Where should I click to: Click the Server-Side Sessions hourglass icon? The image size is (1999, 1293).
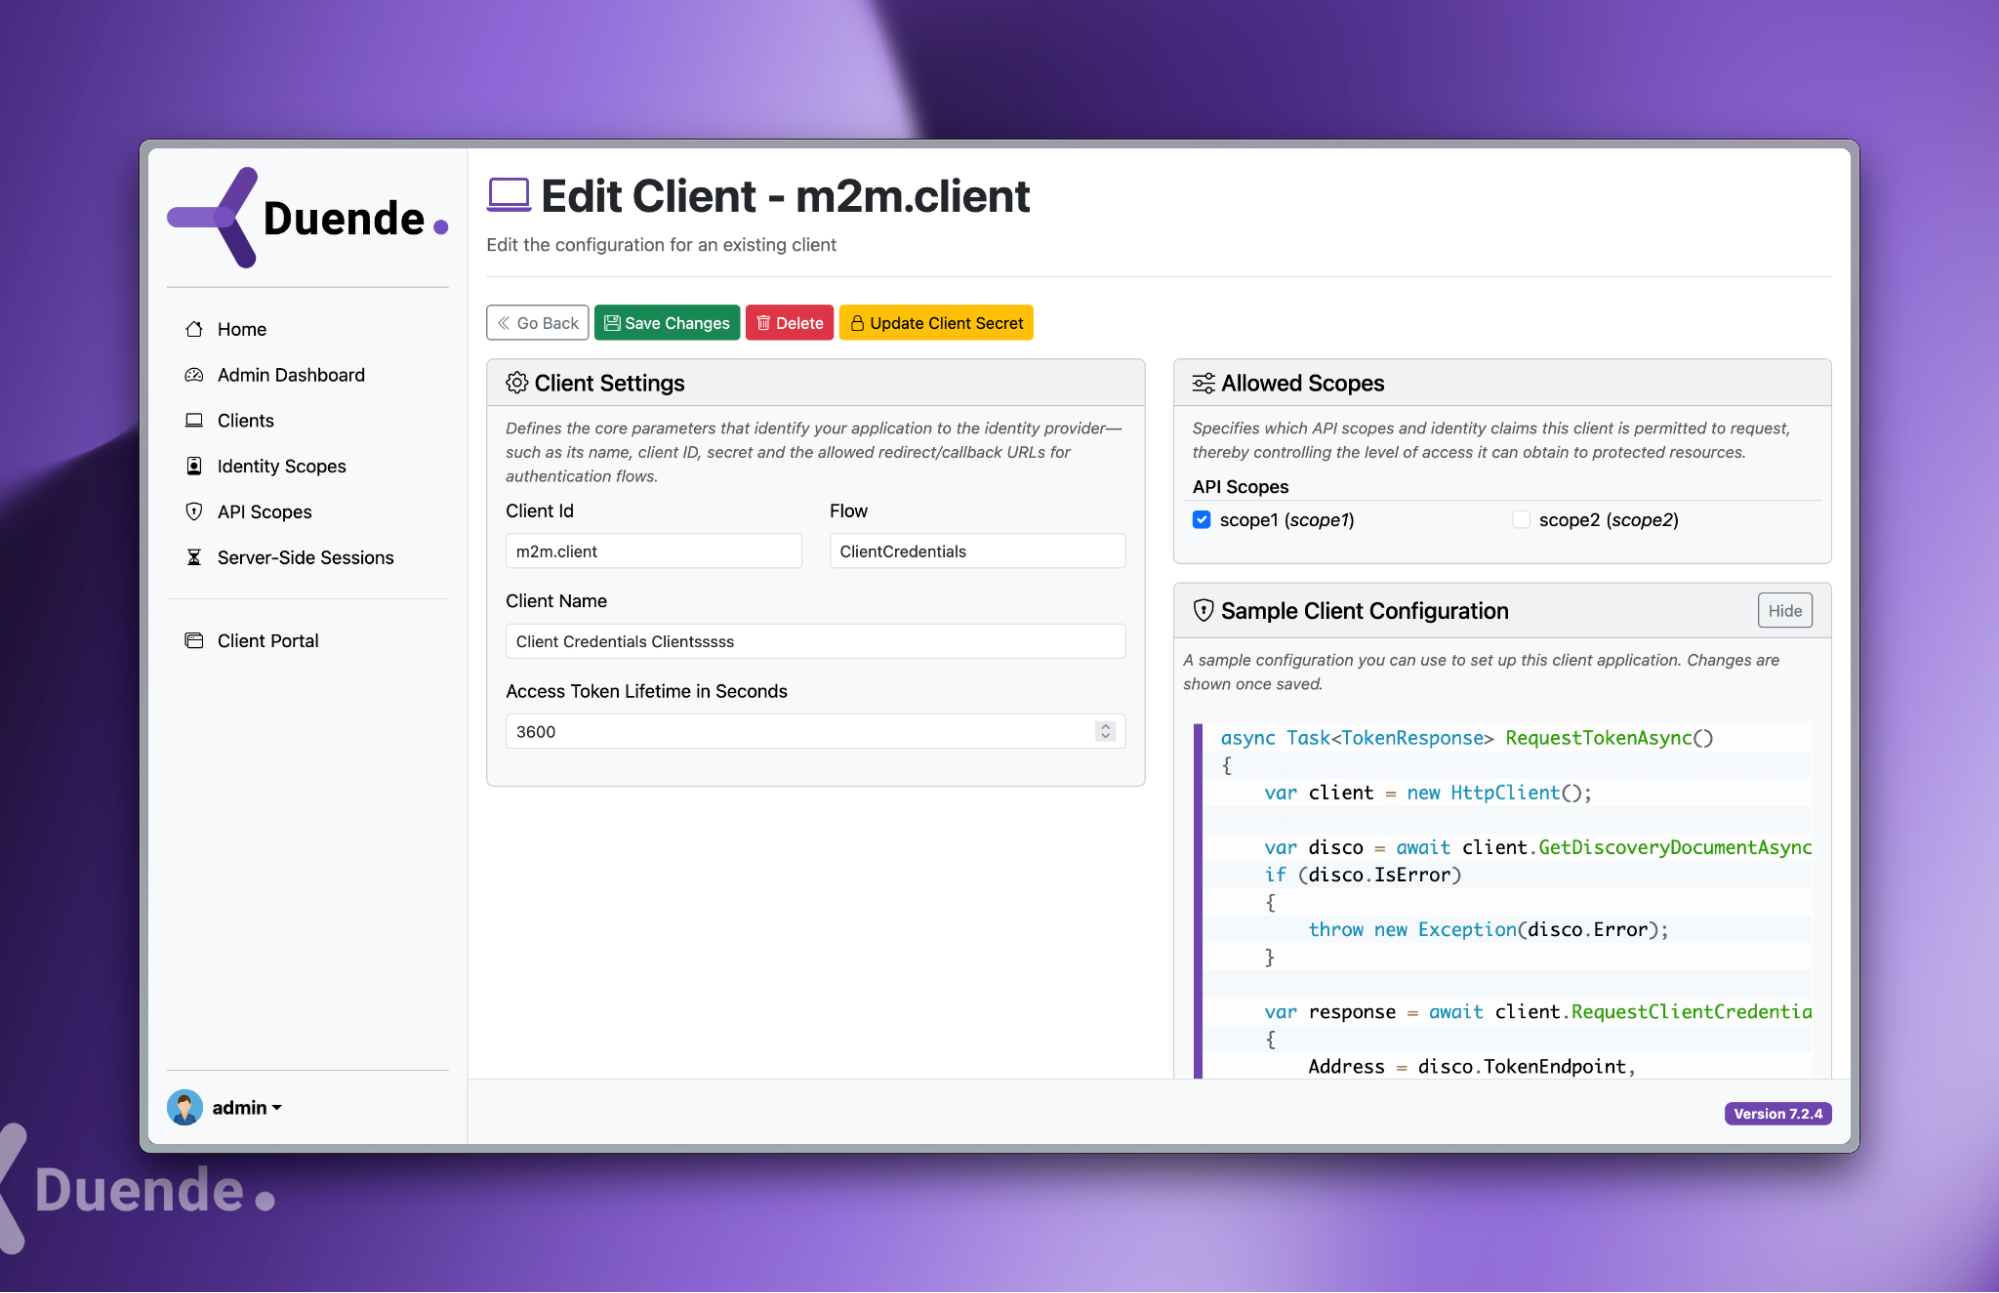point(194,557)
